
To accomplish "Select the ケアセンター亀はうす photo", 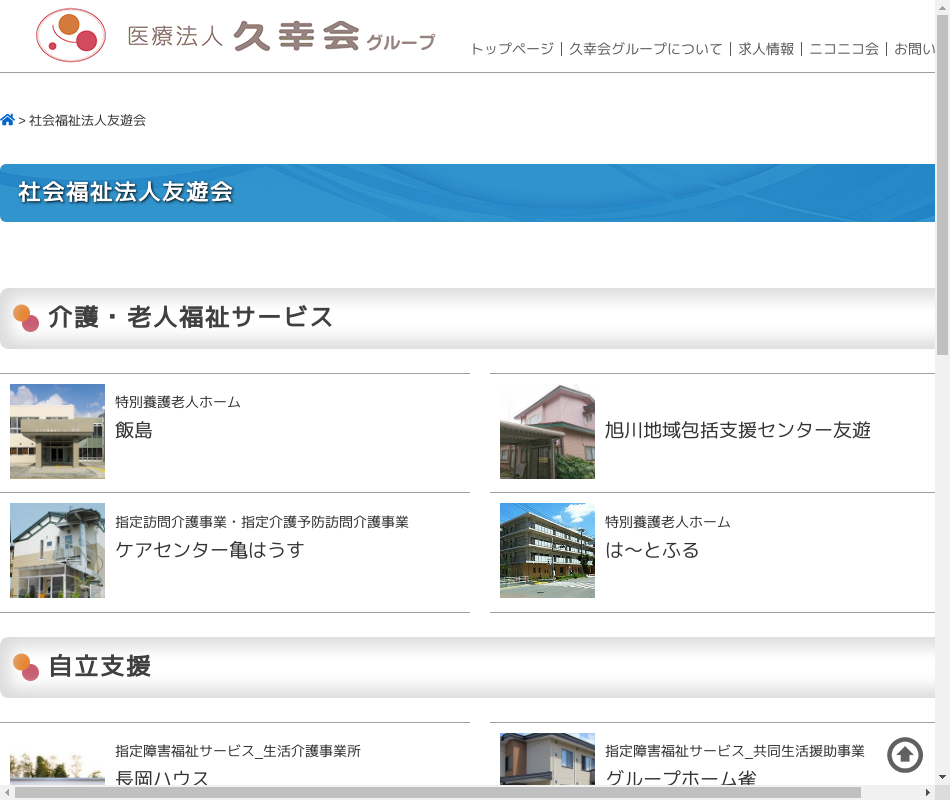I will pyautogui.click(x=57, y=550).
